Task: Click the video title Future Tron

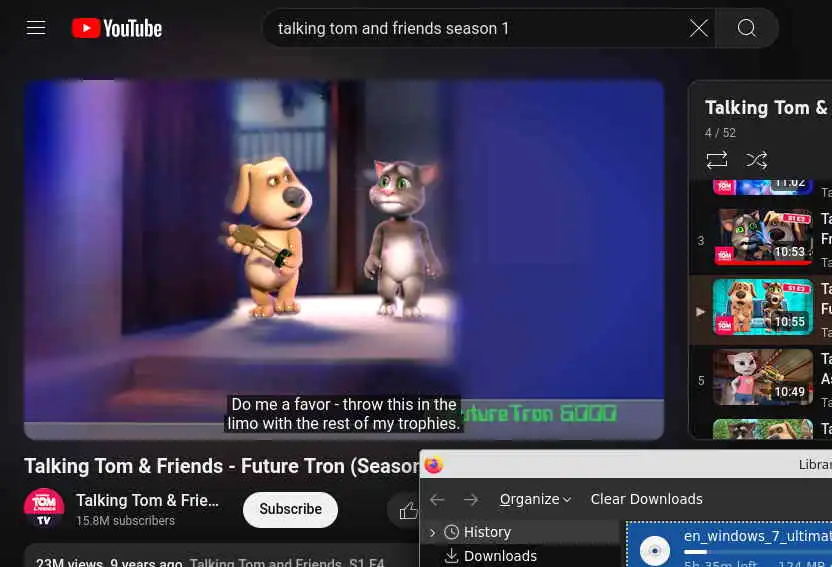Action: pos(221,466)
